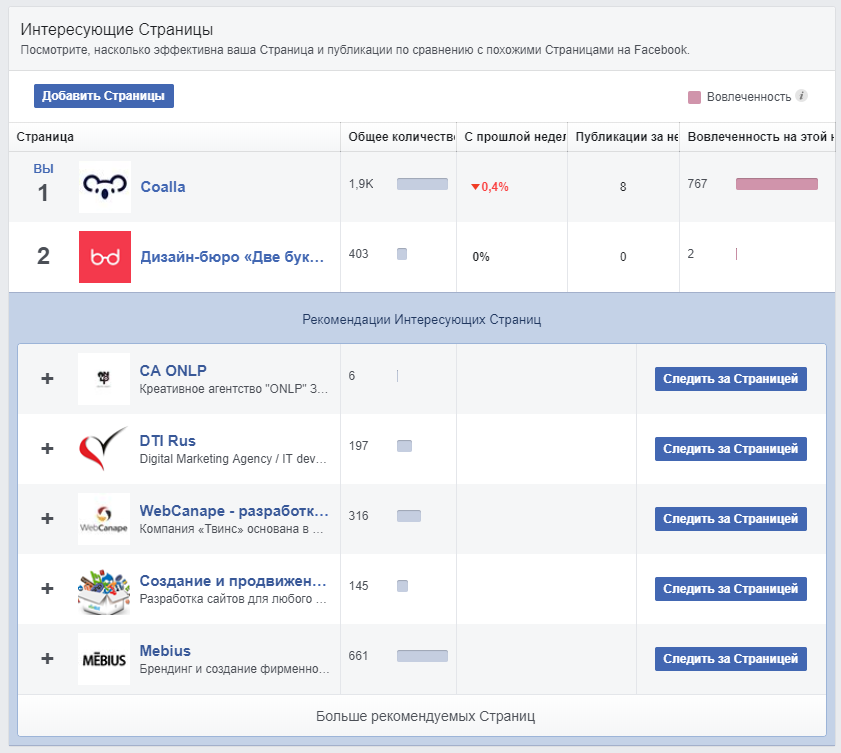Open the Создание и продвижен… link

(x=233, y=581)
